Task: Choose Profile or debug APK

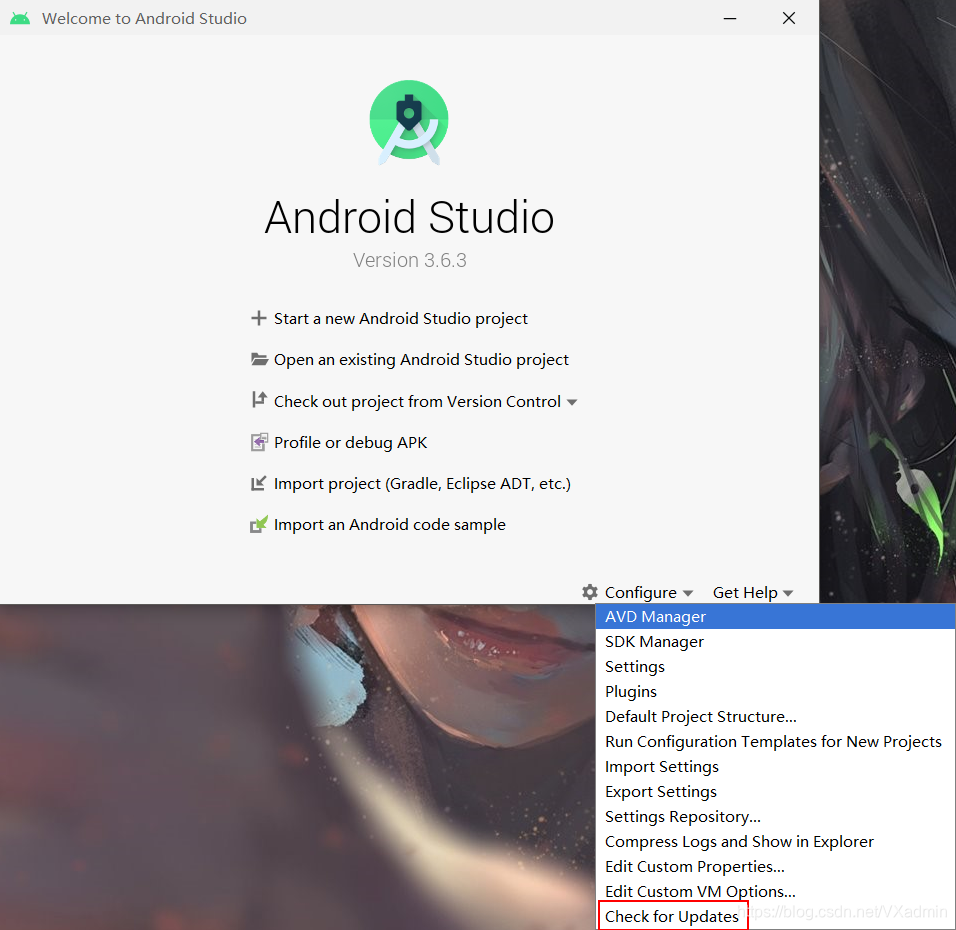Action: tap(351, 443)
